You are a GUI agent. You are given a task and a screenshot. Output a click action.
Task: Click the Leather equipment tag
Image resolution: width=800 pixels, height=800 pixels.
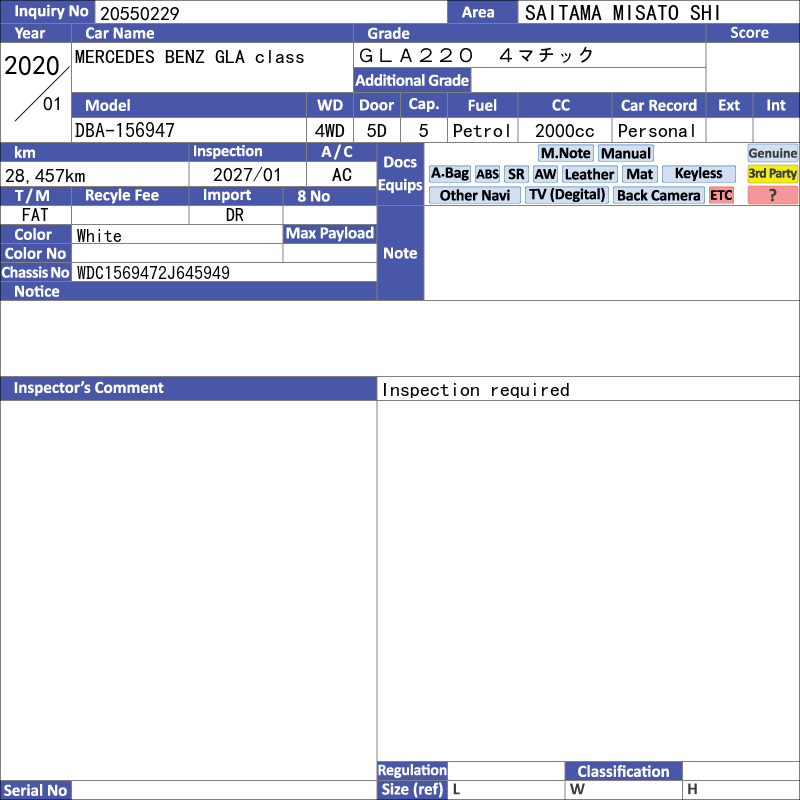pyautogui.click(x=589, y=174)
